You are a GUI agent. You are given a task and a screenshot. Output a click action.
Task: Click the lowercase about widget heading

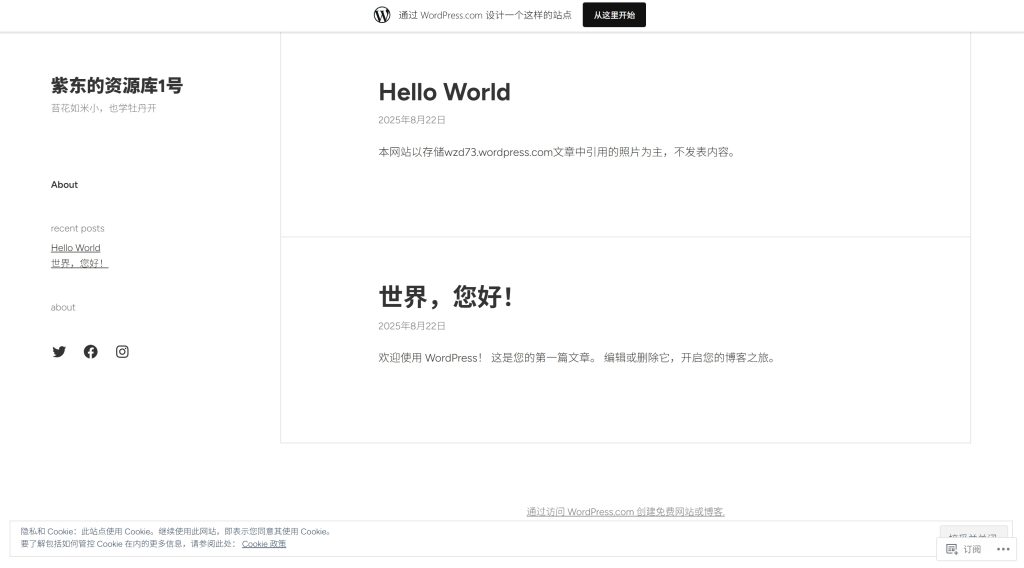pos(63,308)
